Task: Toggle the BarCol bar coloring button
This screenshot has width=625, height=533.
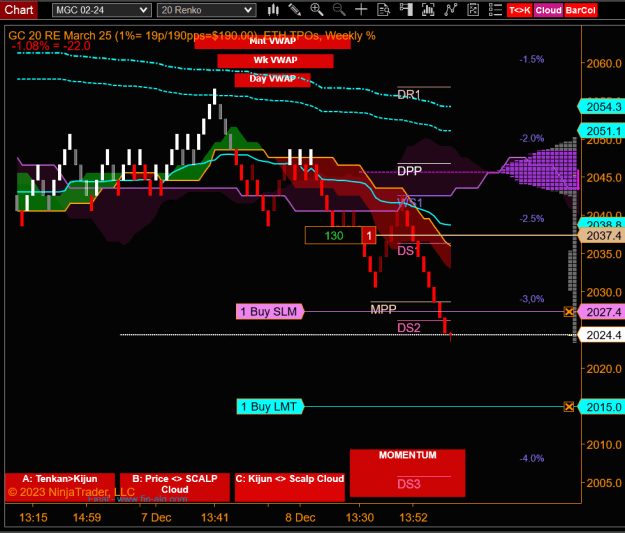Action: pyautogui.click(x=580, y=10)
